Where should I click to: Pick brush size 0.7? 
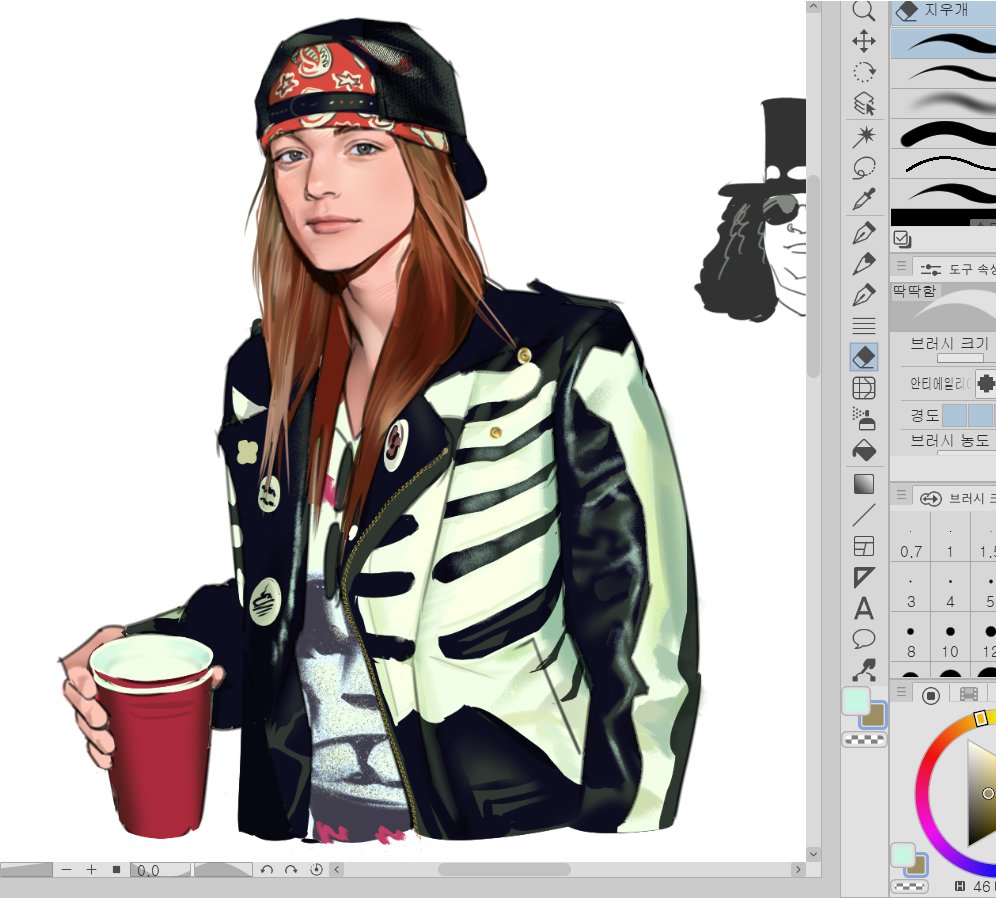click(x=910, y=536)
